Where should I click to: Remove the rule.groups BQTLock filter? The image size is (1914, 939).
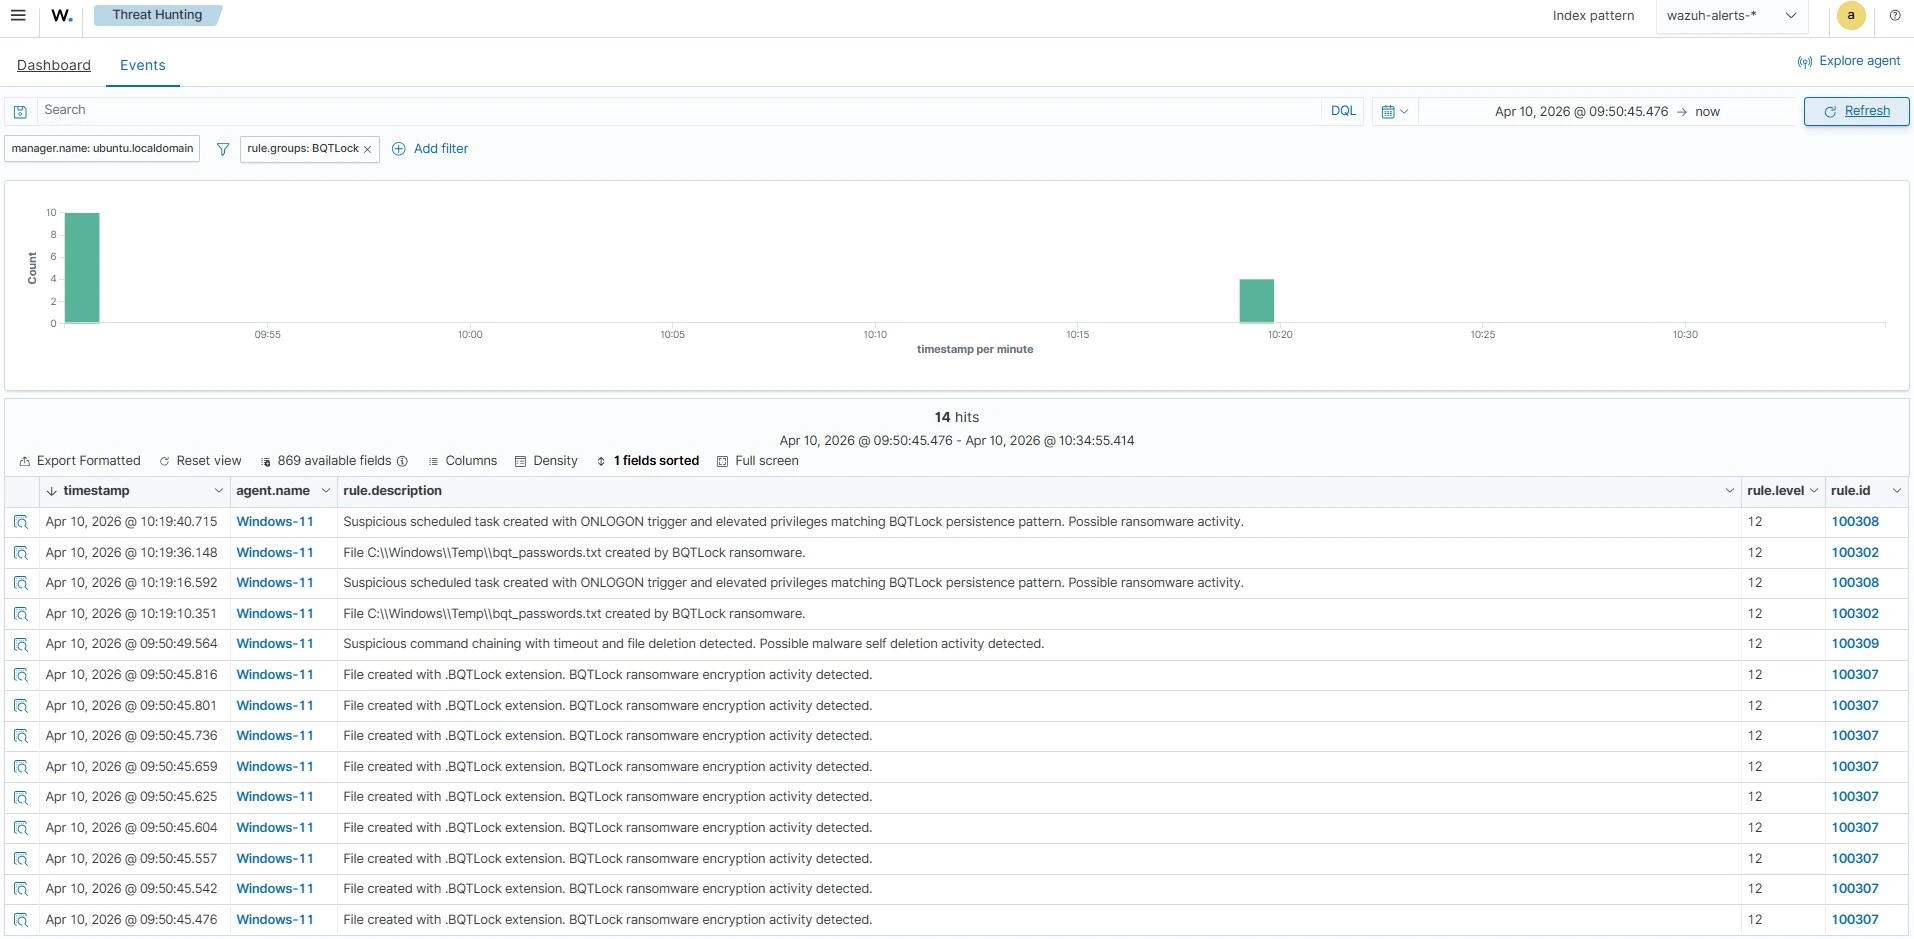coord(368,149)
